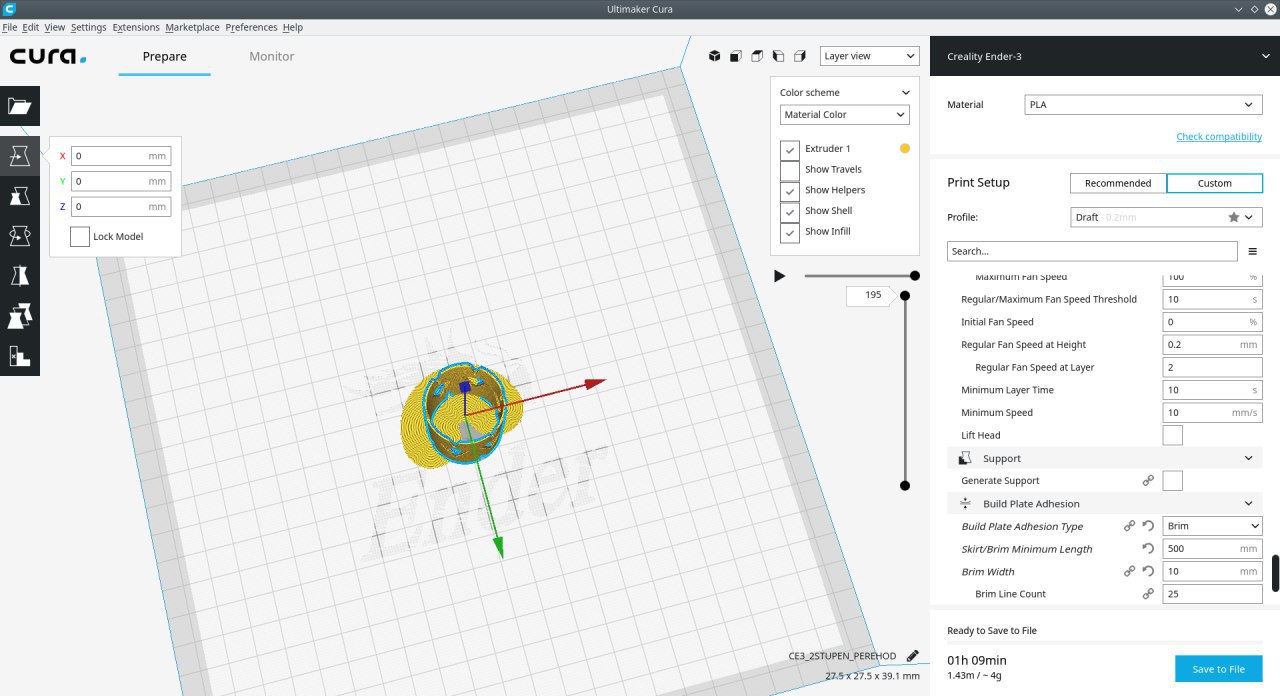Collapse the Color scheme panel chevron
The width and height of the screenshot is (1280, 696).
coord(905,93)
